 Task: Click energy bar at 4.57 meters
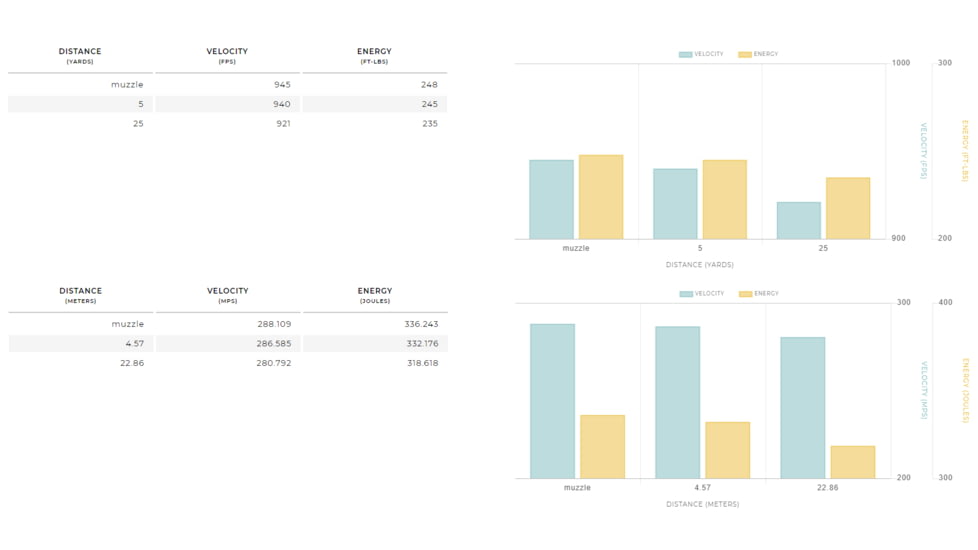tap(727, 449)
